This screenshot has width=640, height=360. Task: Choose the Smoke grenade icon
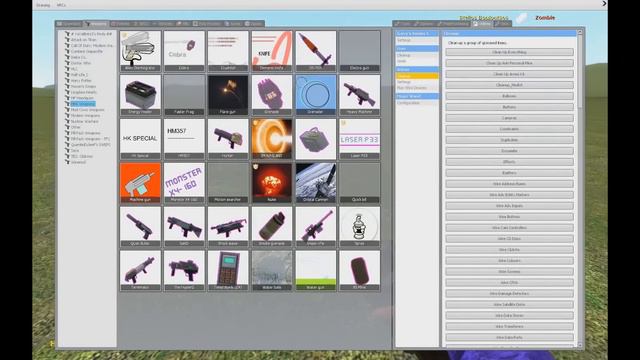[x=272, y=227]
